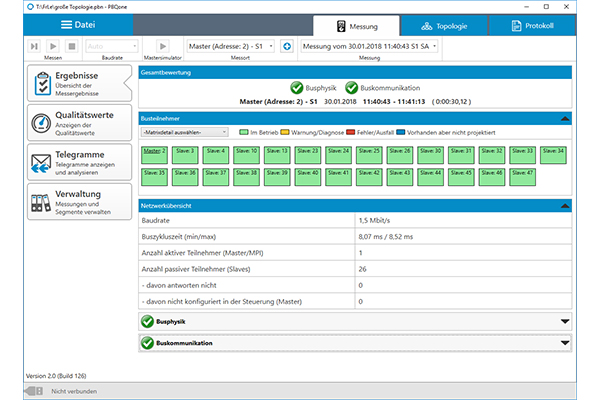Screen dimensions: 600x400
Task: Select the Master 2 participant tile
Action: 155,155
